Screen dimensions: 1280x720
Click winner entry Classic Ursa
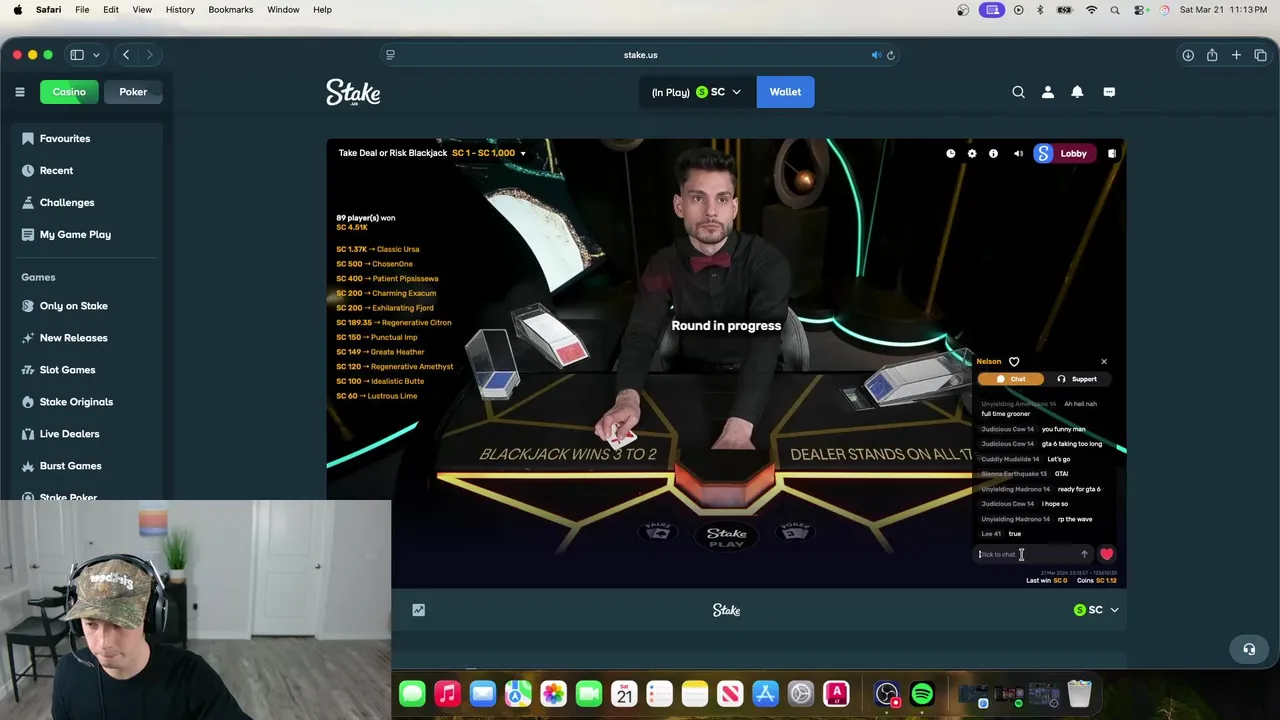coord(378,249)
